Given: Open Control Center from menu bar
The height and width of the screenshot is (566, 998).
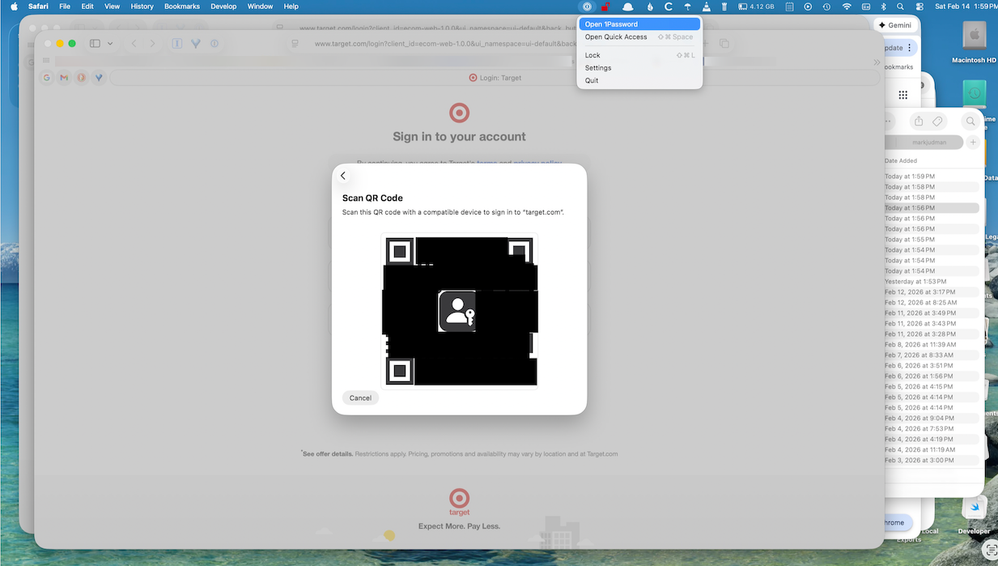Looking at the screenshot, I should pyautogui.click(x=918, y=6).
